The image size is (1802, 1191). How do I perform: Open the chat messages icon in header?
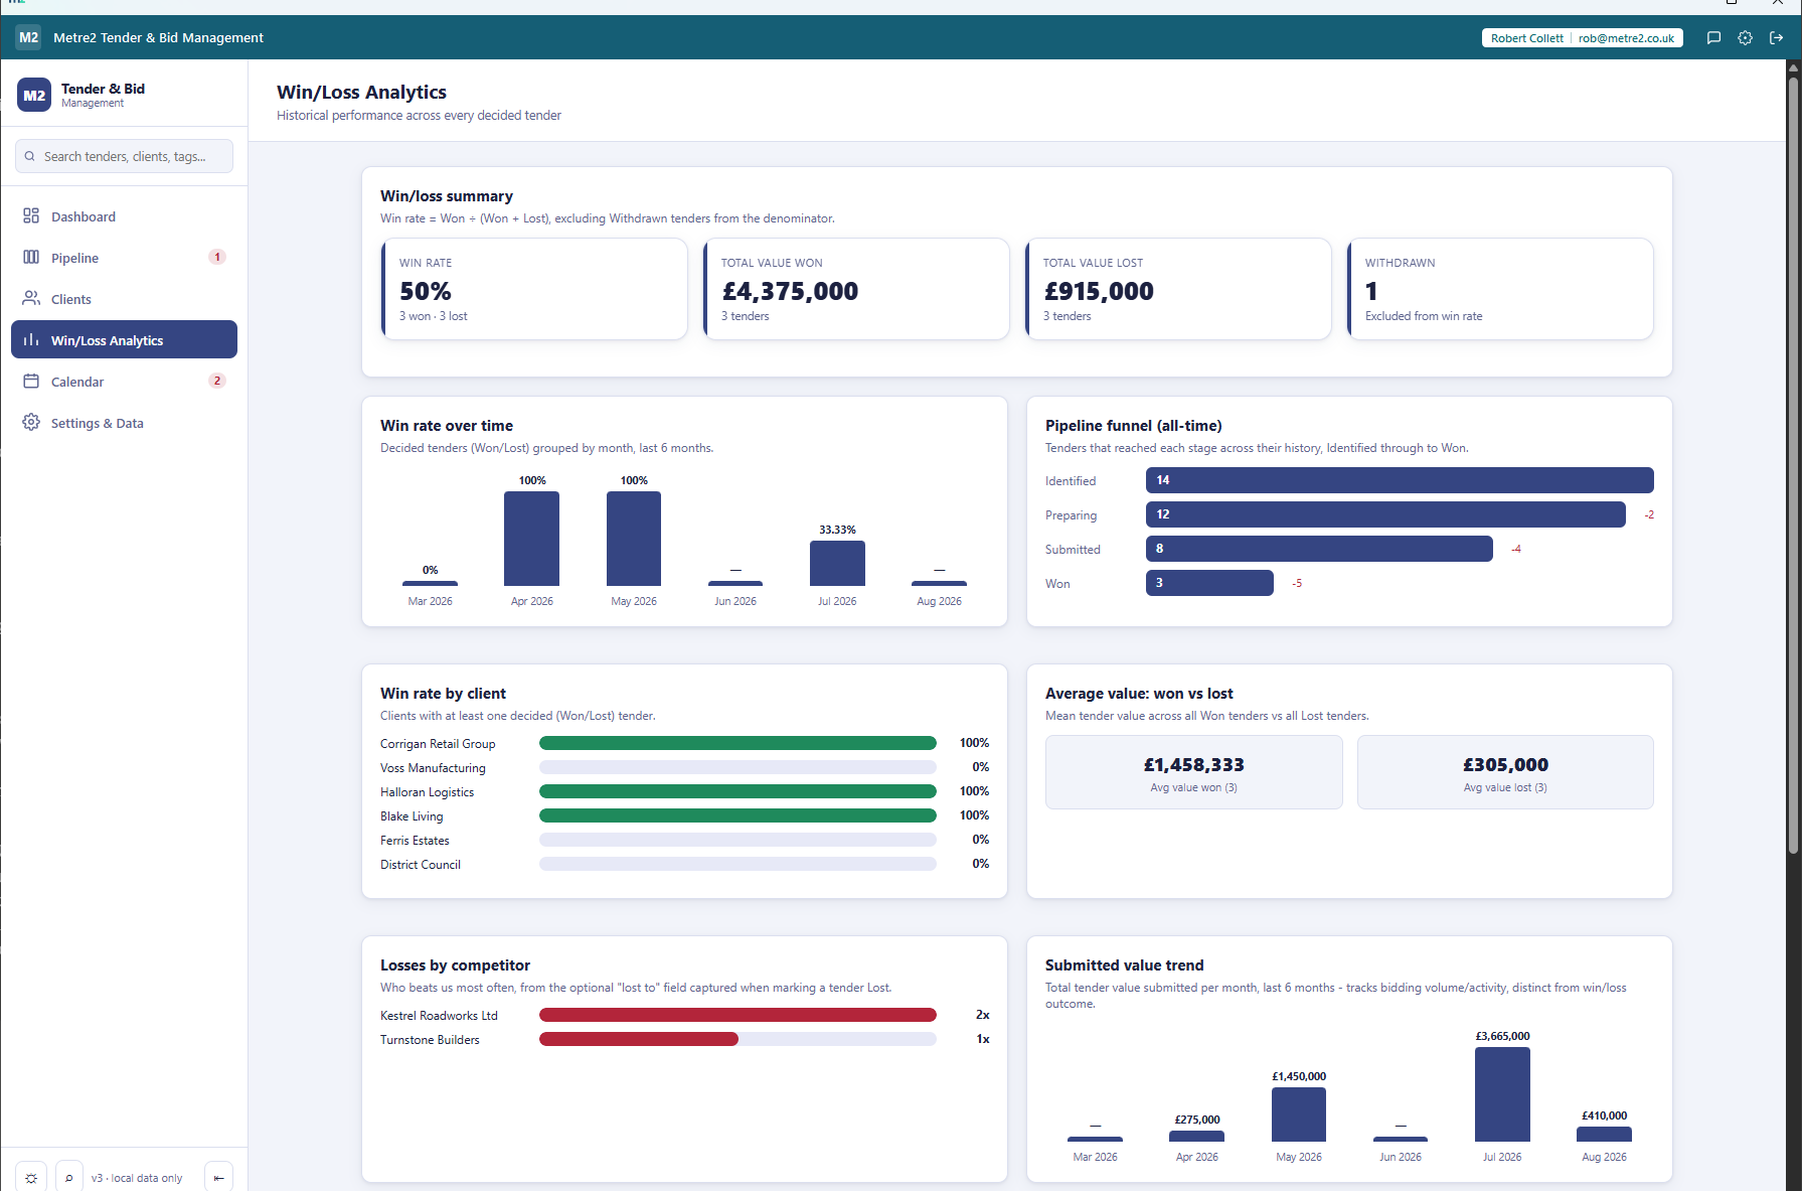point(1713,38)
